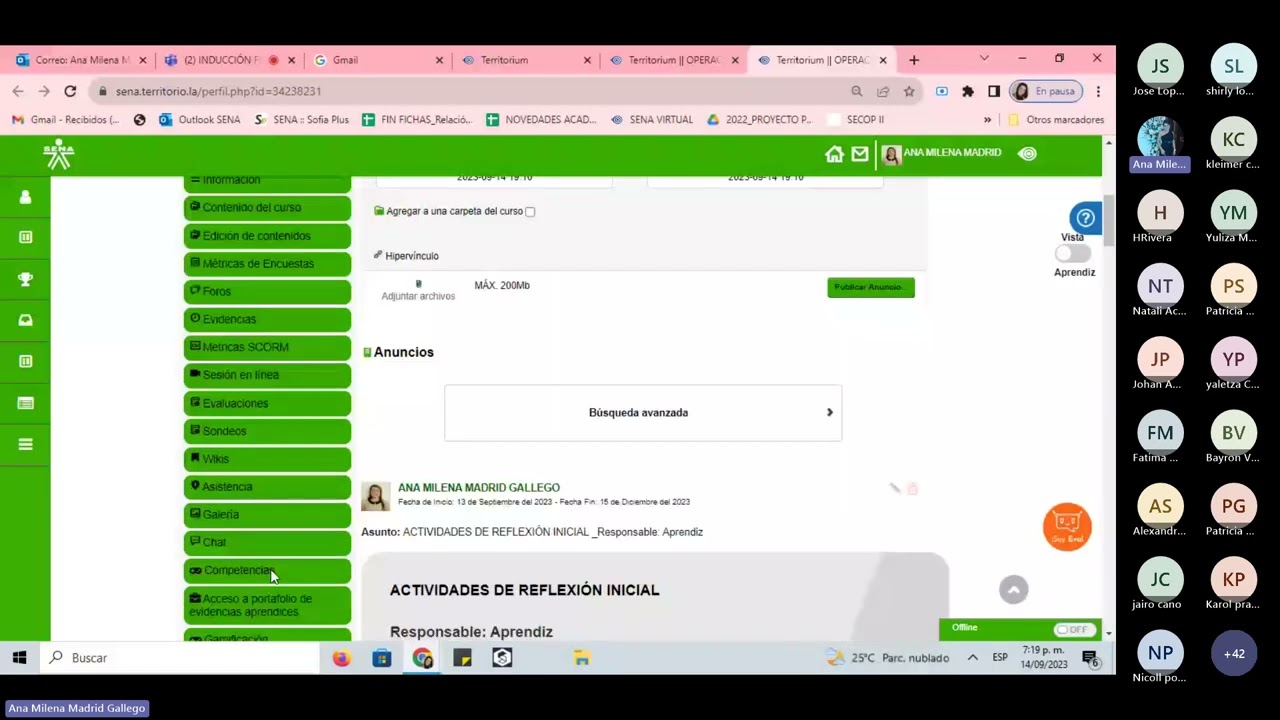This screenshot has height=720, width=1280.
Task: Open the SENA logo home link
Action: click(x=58, y=154)
